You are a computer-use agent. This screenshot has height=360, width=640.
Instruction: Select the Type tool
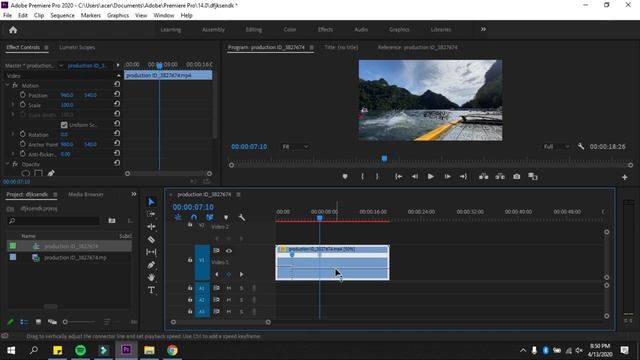(151, 290)
